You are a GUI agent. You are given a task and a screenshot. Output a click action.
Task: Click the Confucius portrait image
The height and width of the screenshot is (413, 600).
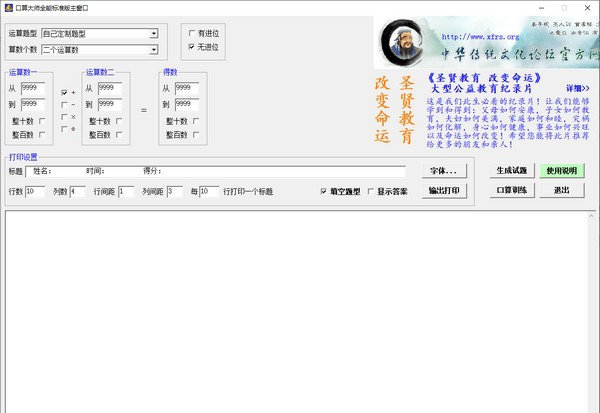pyautogui.click(x=403, y=43)
